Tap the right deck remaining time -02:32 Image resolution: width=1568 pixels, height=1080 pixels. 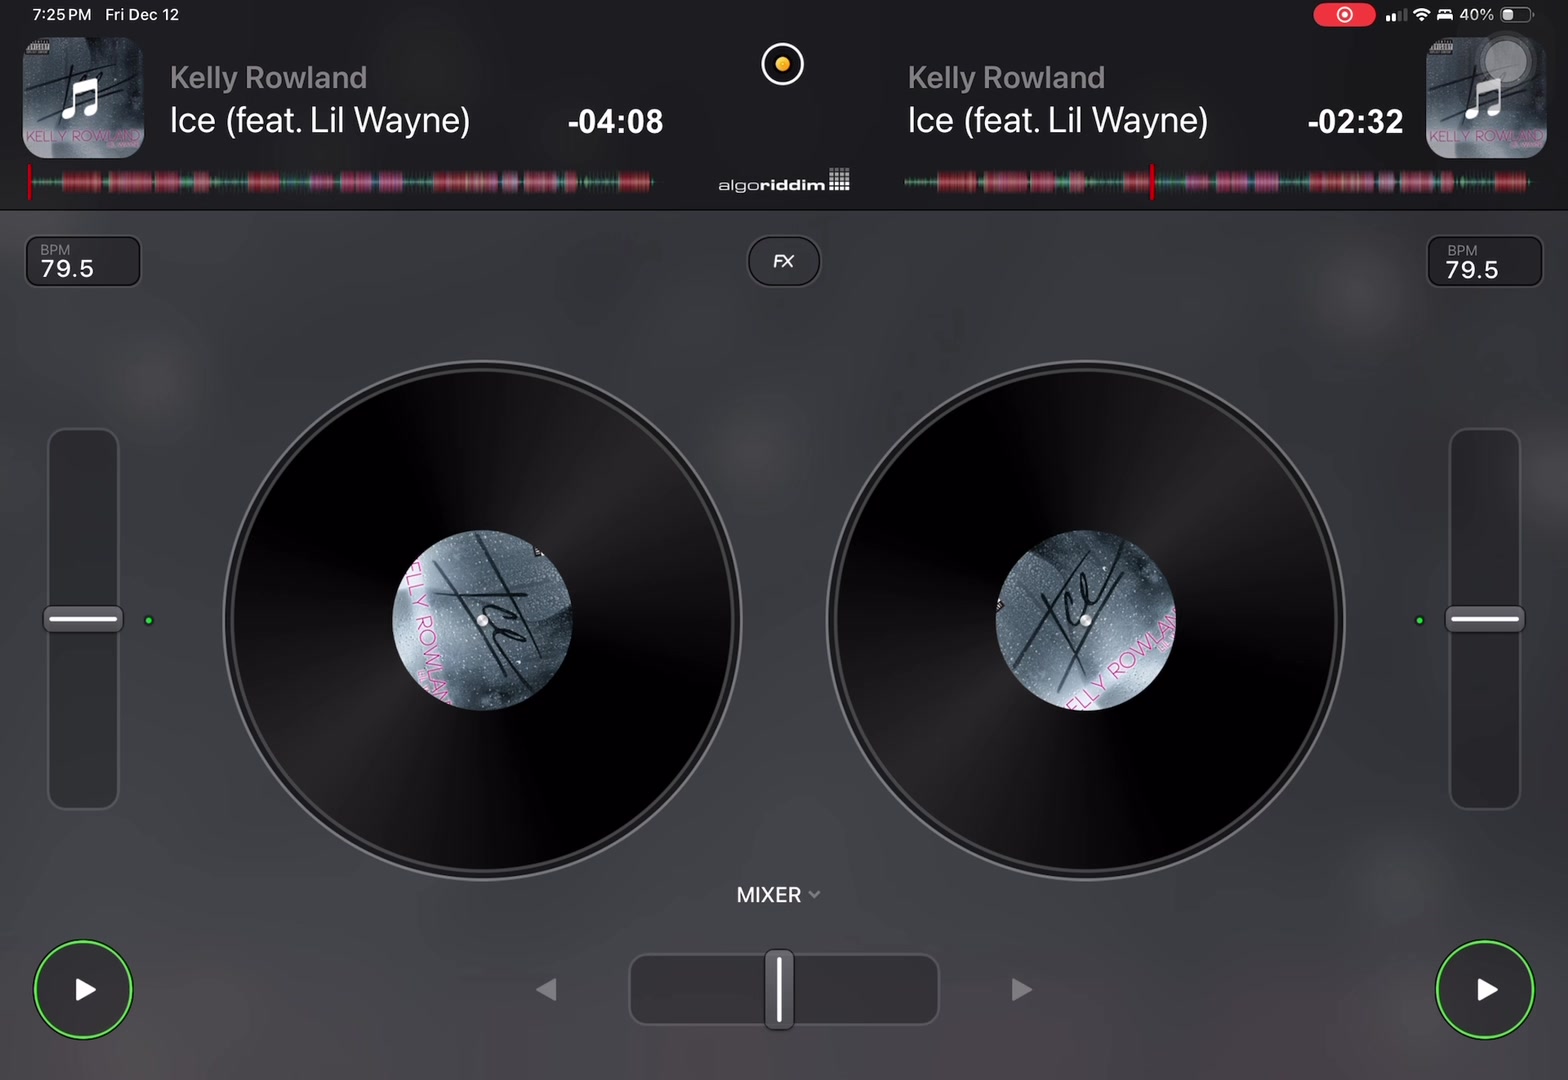click(x=1355, y=122)
